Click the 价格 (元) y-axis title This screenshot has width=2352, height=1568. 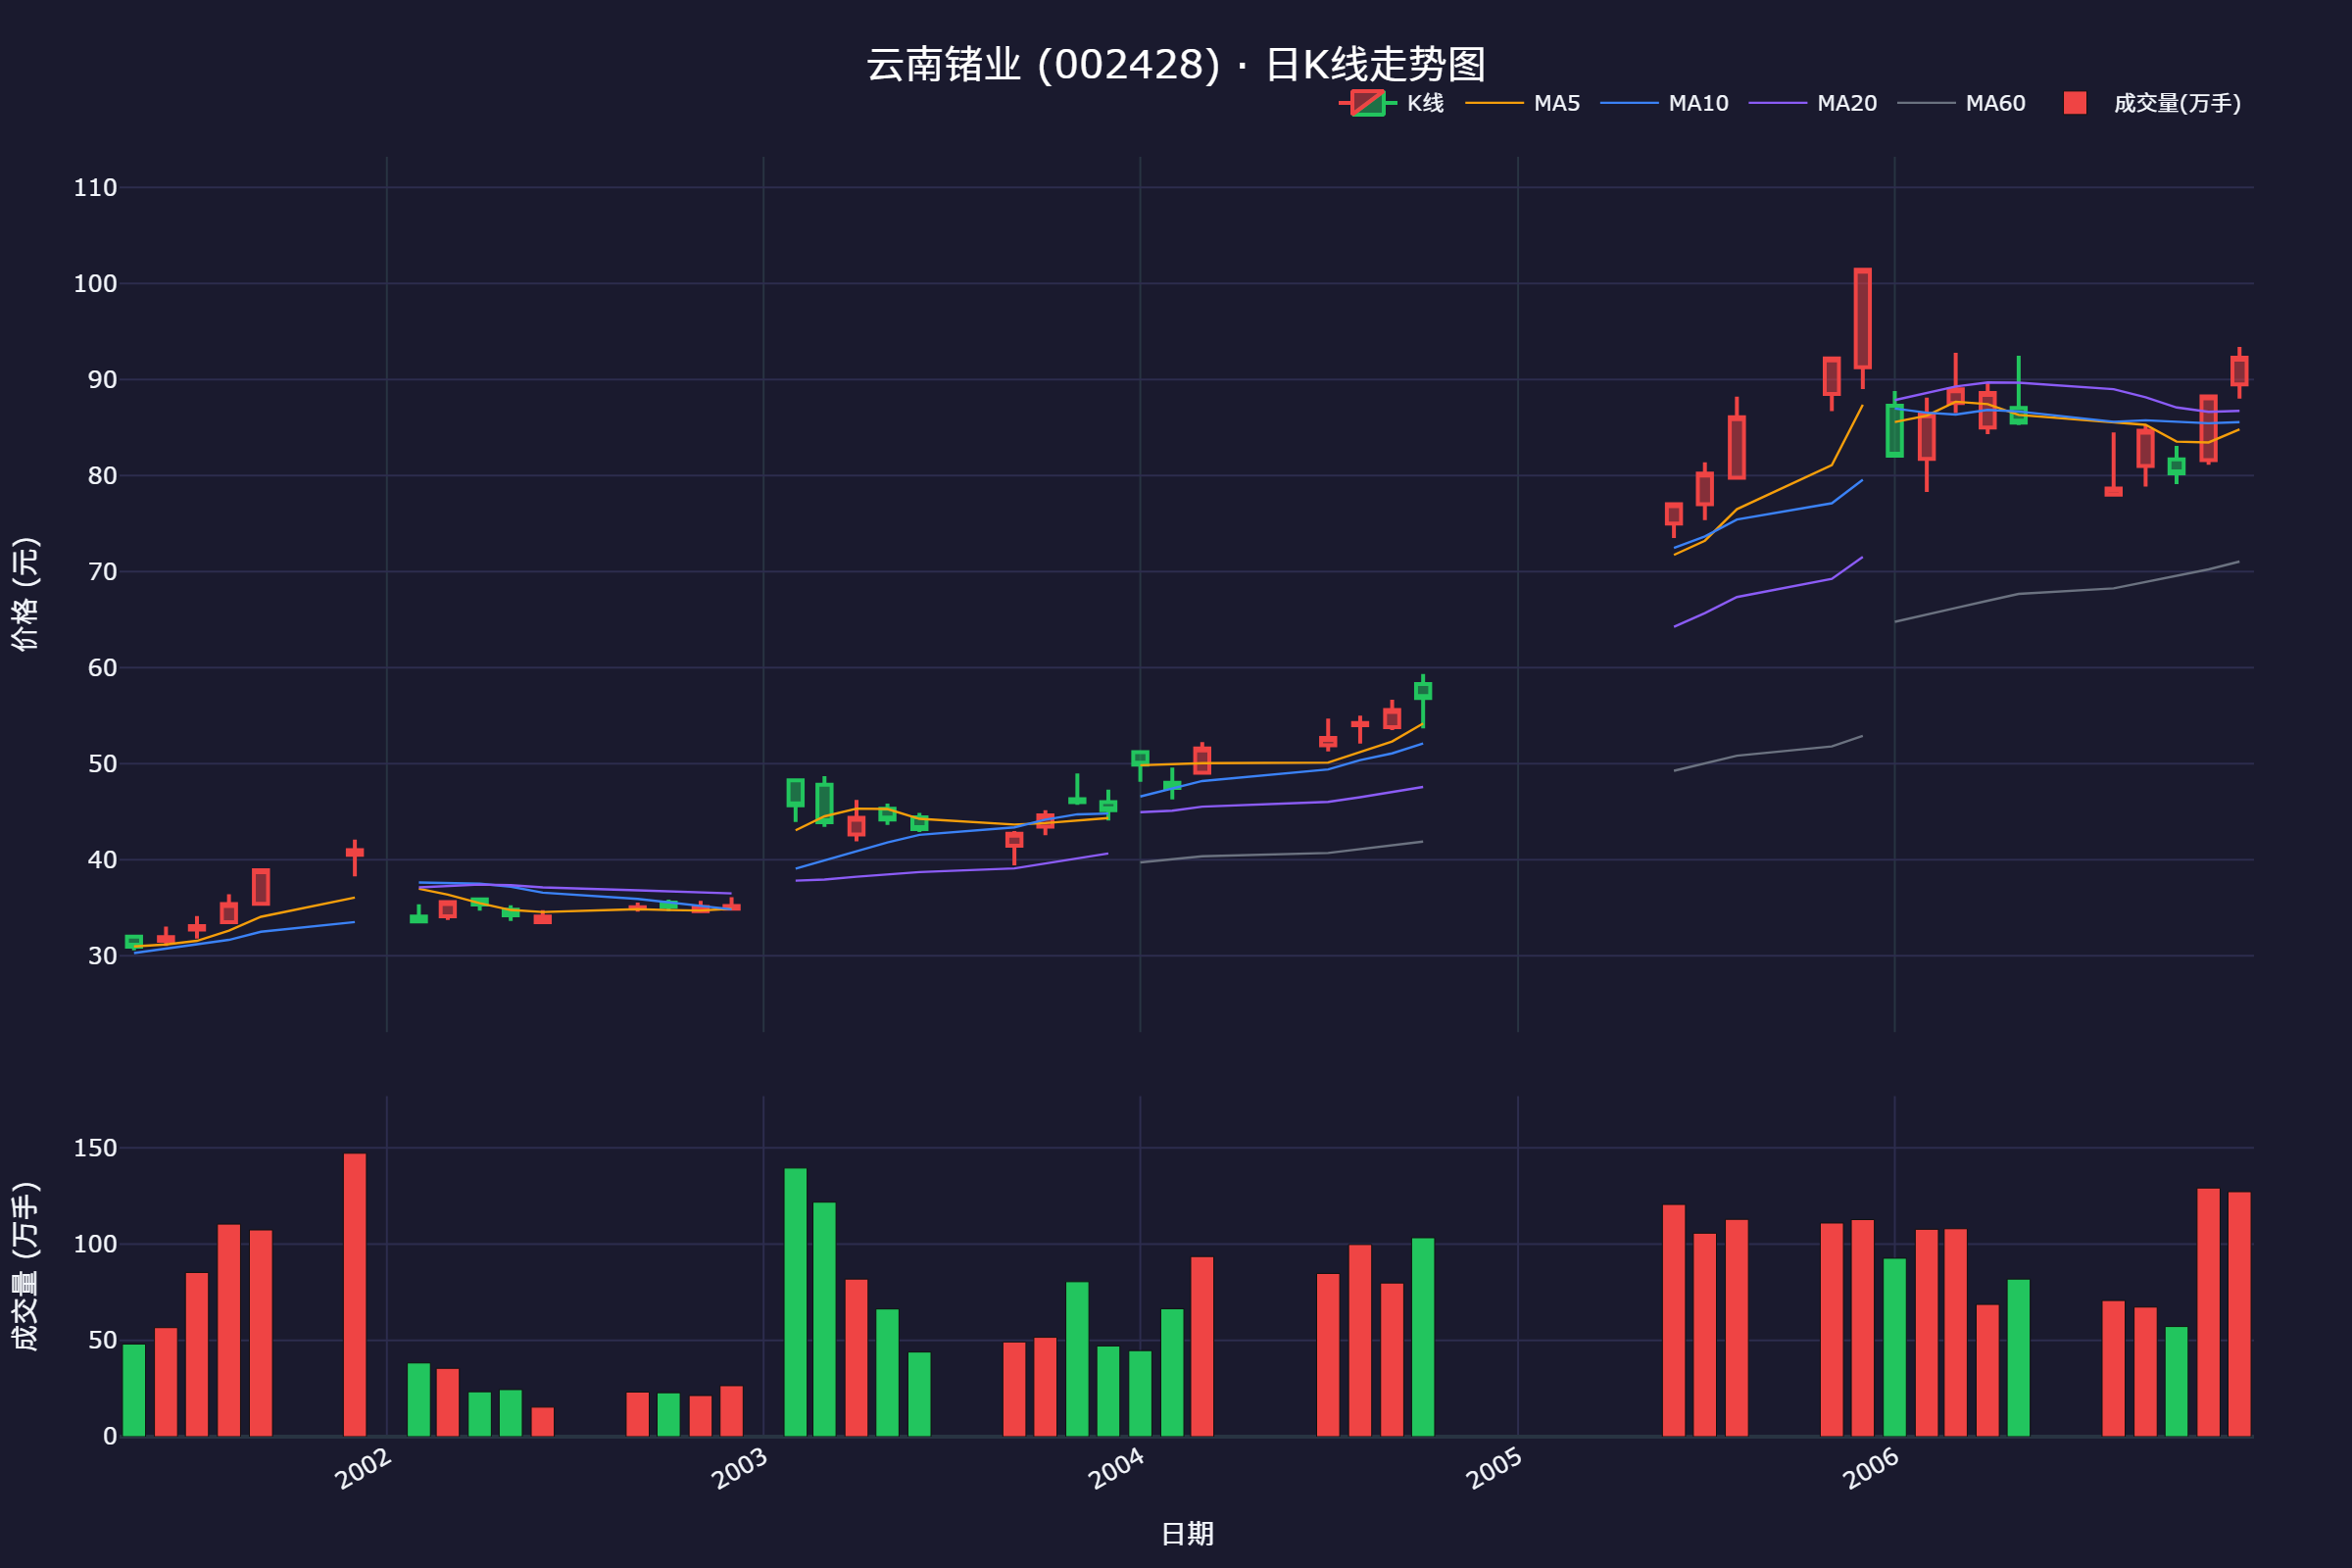[25, 594]
